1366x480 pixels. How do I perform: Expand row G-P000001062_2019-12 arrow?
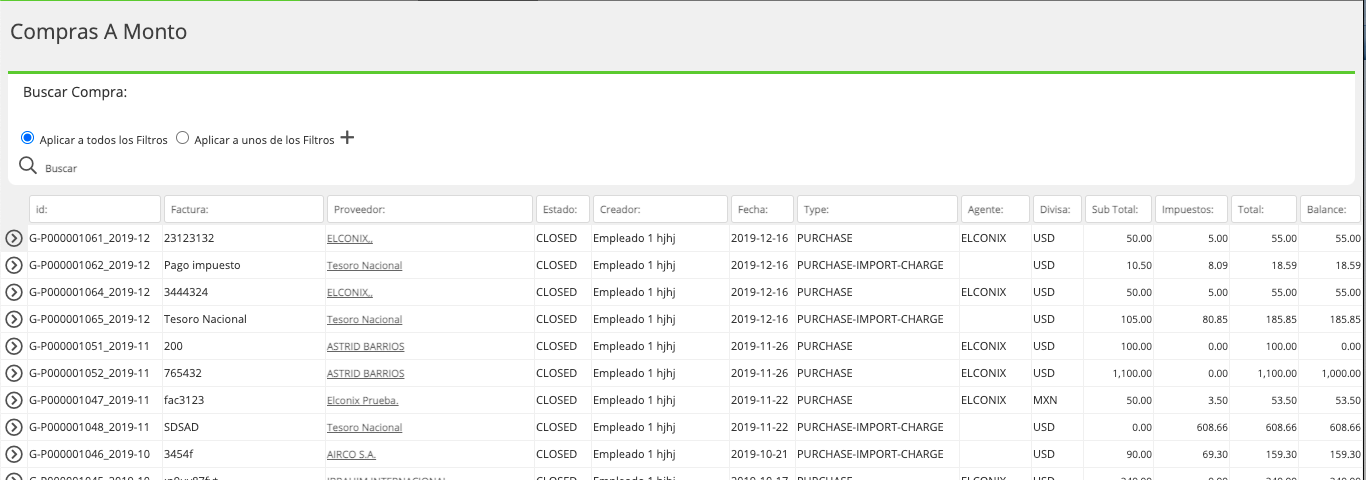(14, 265)
